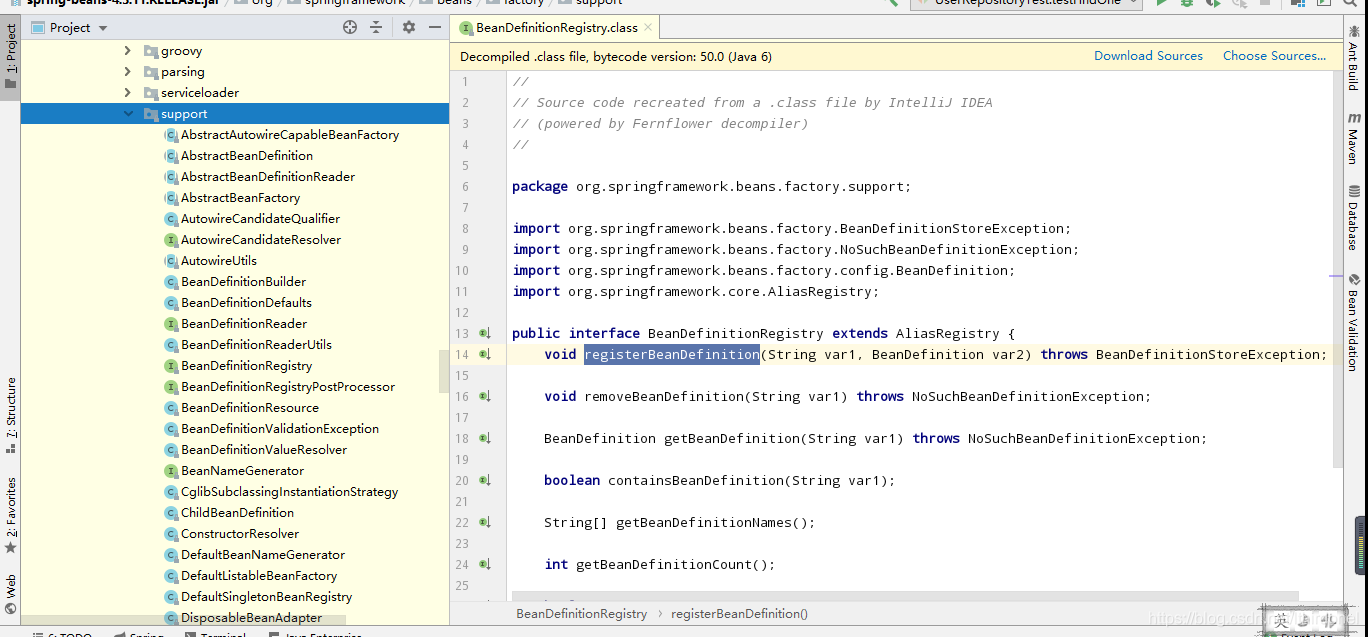This screenshot has width=1368, height=637.
Task: Open the Maven tool window
Action: (1354, 137)
